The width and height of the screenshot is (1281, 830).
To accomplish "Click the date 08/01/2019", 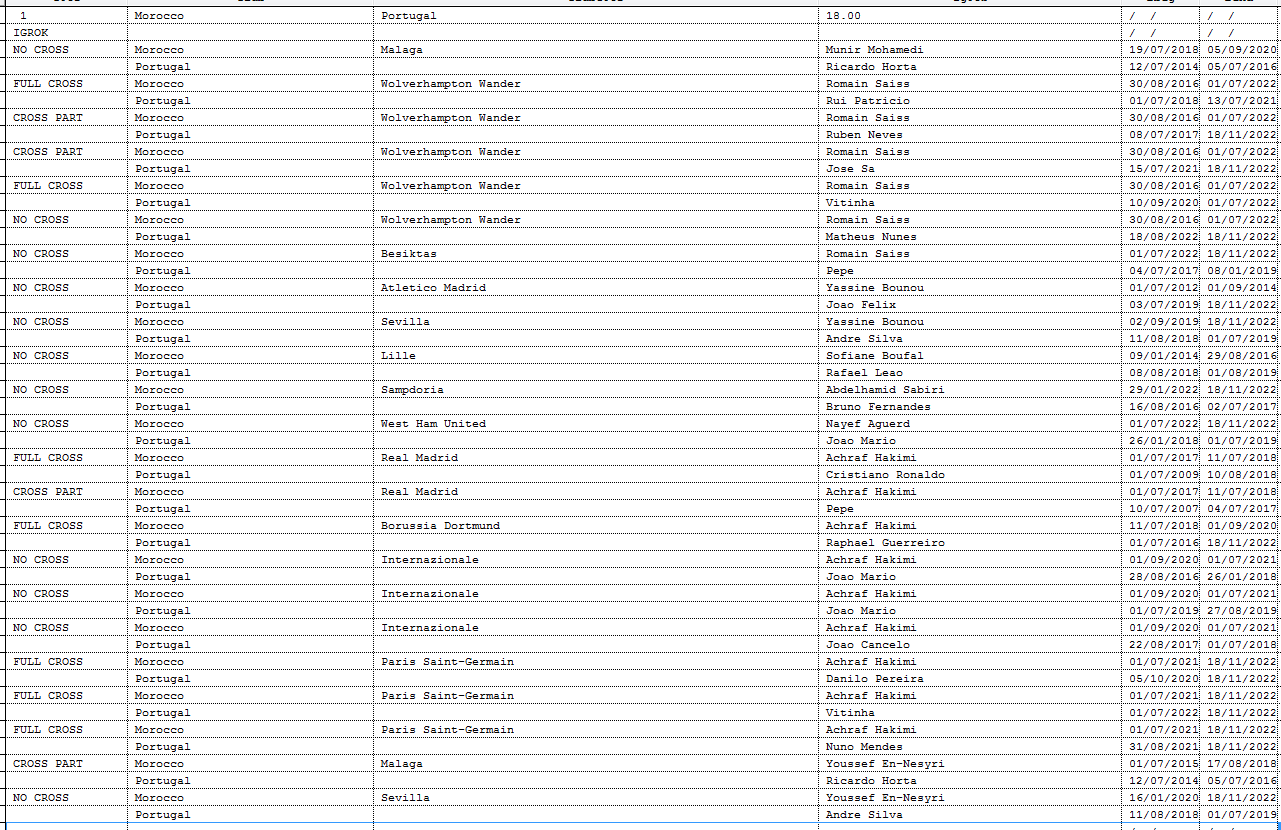I will (1241, 271).
